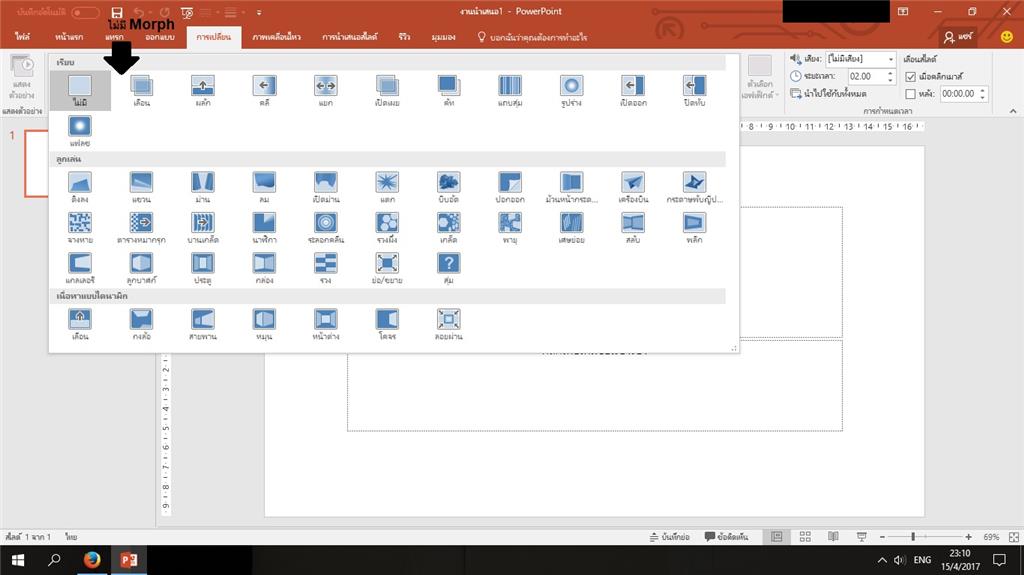Send feedback with the smiley face icon

pyautogui.click(x=1006, y=37)
